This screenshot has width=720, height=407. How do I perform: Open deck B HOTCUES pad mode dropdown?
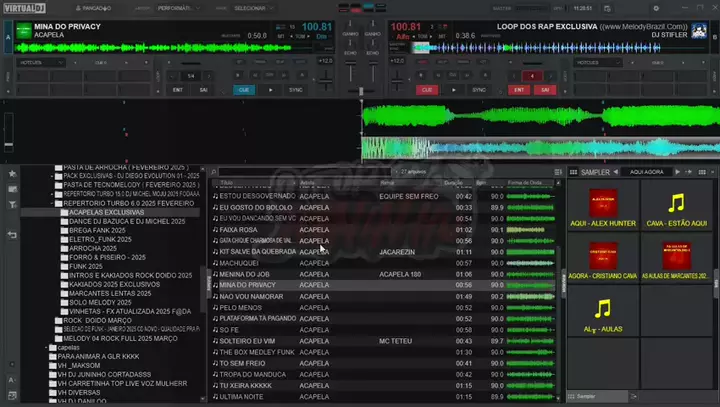coord(597,62)
